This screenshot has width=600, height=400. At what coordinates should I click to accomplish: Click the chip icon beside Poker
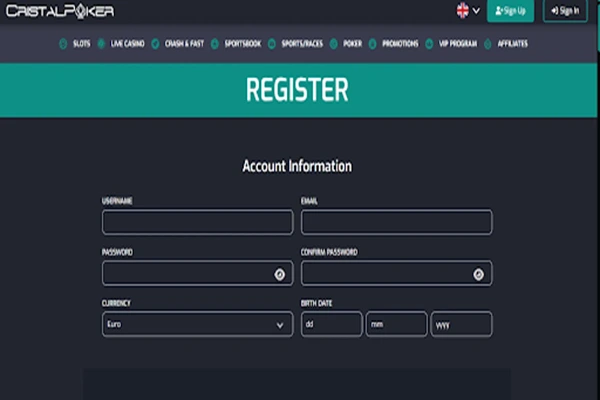(333, 44)
